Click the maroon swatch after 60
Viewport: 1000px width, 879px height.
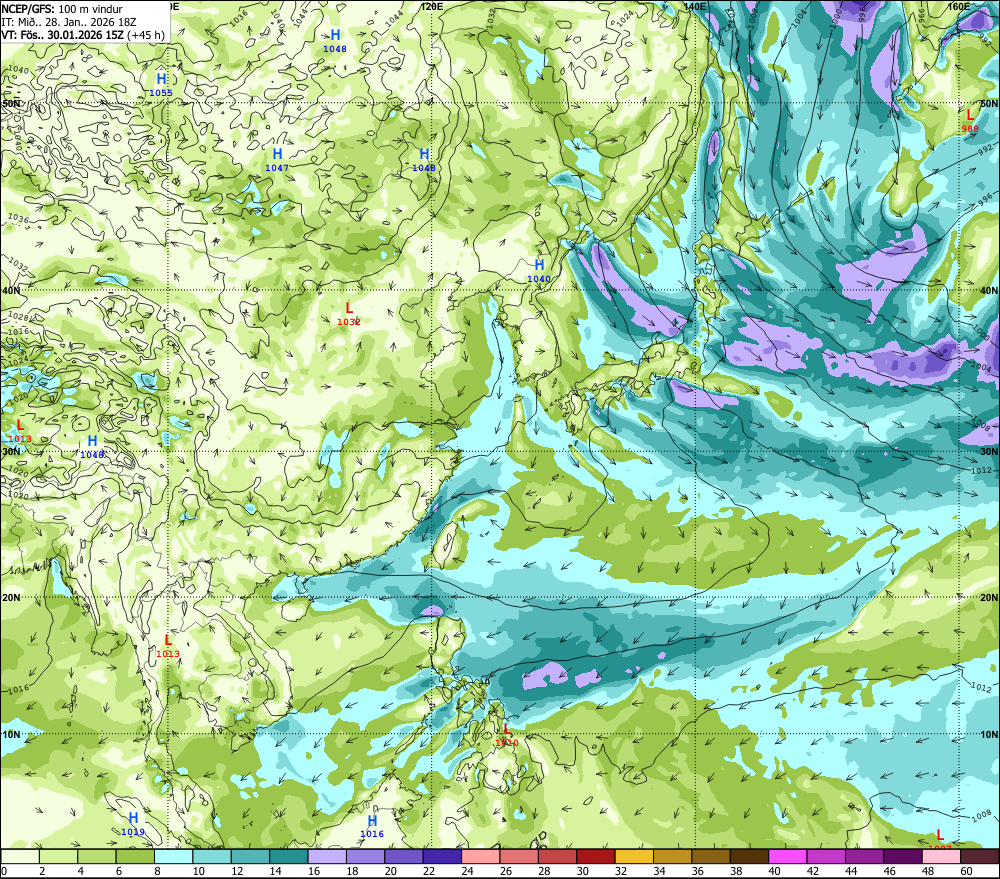pyautogui.click(x=980, y=856)
